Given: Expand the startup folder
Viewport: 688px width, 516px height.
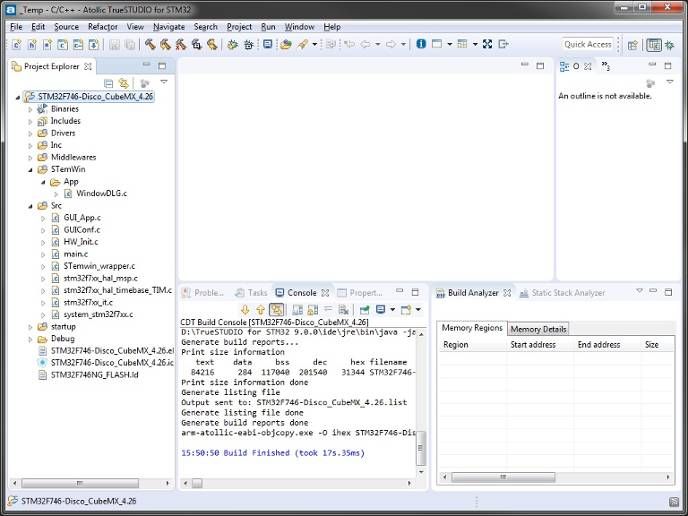Looking at the screenshot, I should 30,327.
